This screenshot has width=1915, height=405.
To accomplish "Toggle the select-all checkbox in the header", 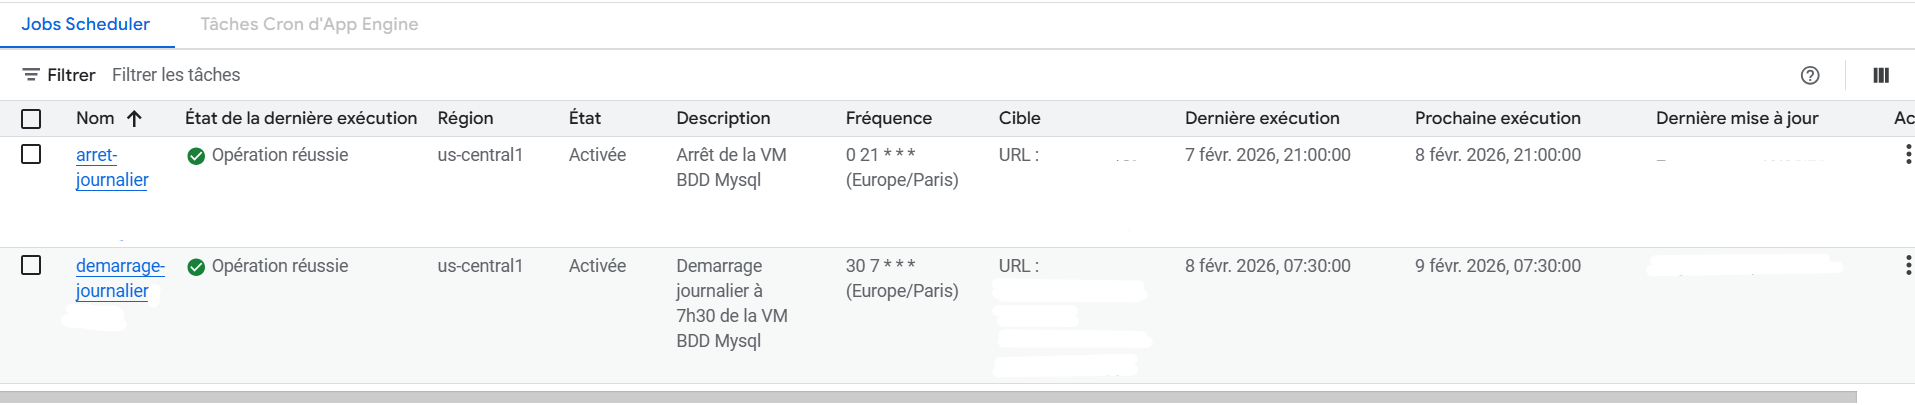I will point(31,119).
